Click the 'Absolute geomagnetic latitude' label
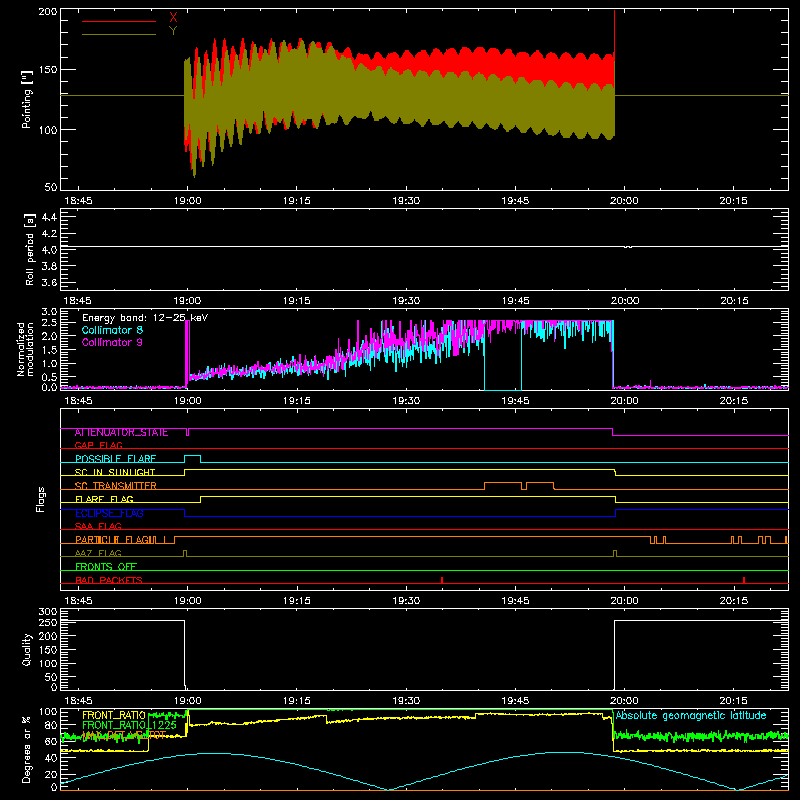Image resolution: width=800 pixels, height=800 pixels. coord(691,715)
